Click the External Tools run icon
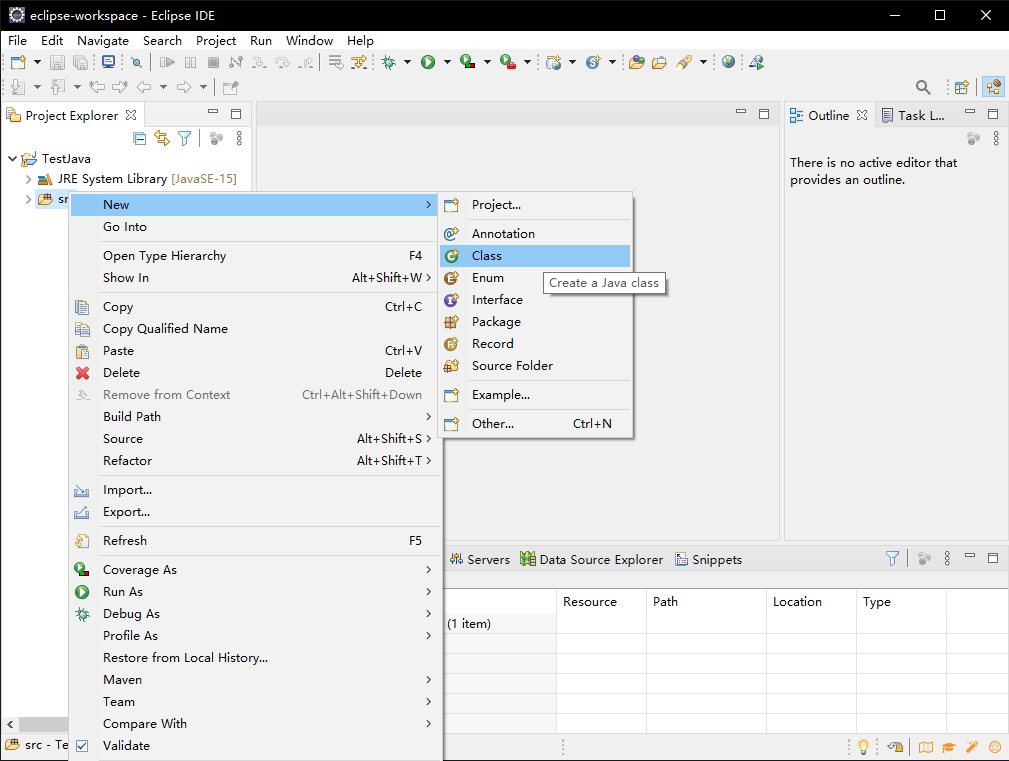This screenshot has width=1009, height=761. pos(508,62)
